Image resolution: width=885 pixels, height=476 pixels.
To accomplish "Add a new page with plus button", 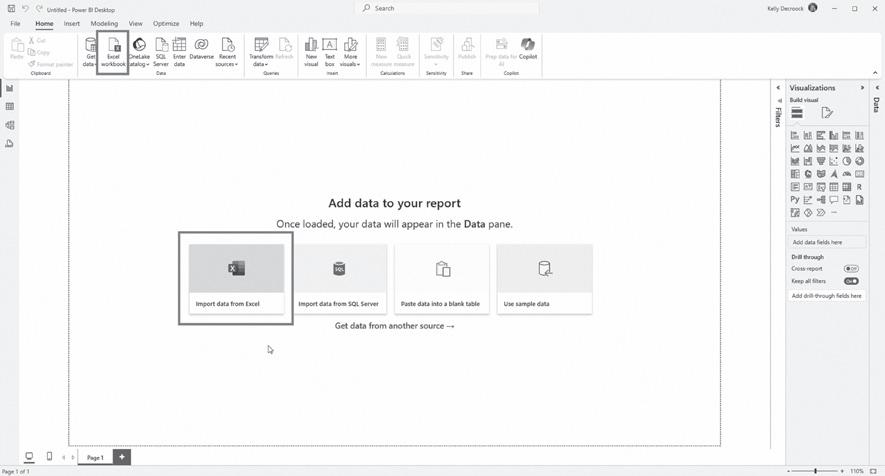I will (122, 457).
